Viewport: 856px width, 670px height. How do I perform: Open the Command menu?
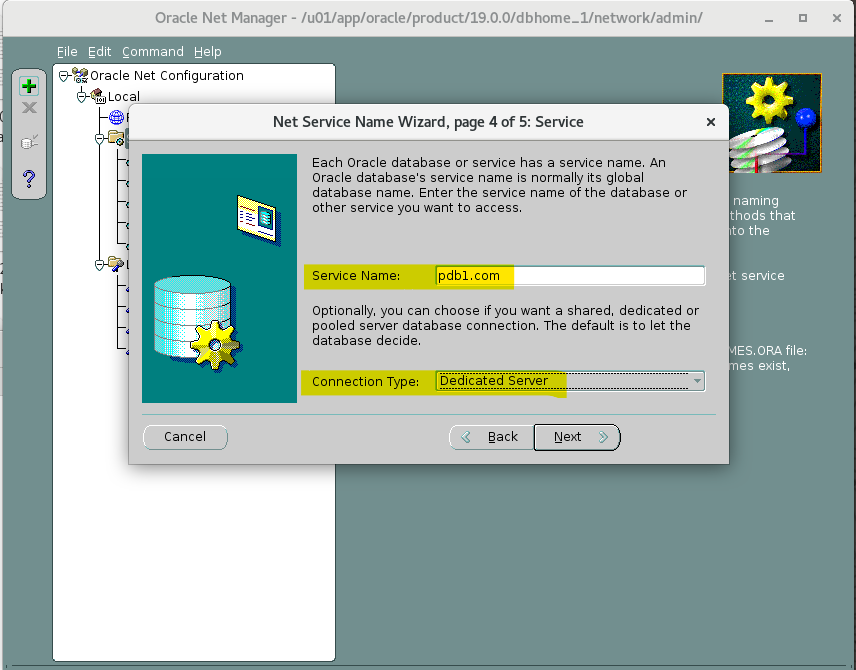(153, 51)
